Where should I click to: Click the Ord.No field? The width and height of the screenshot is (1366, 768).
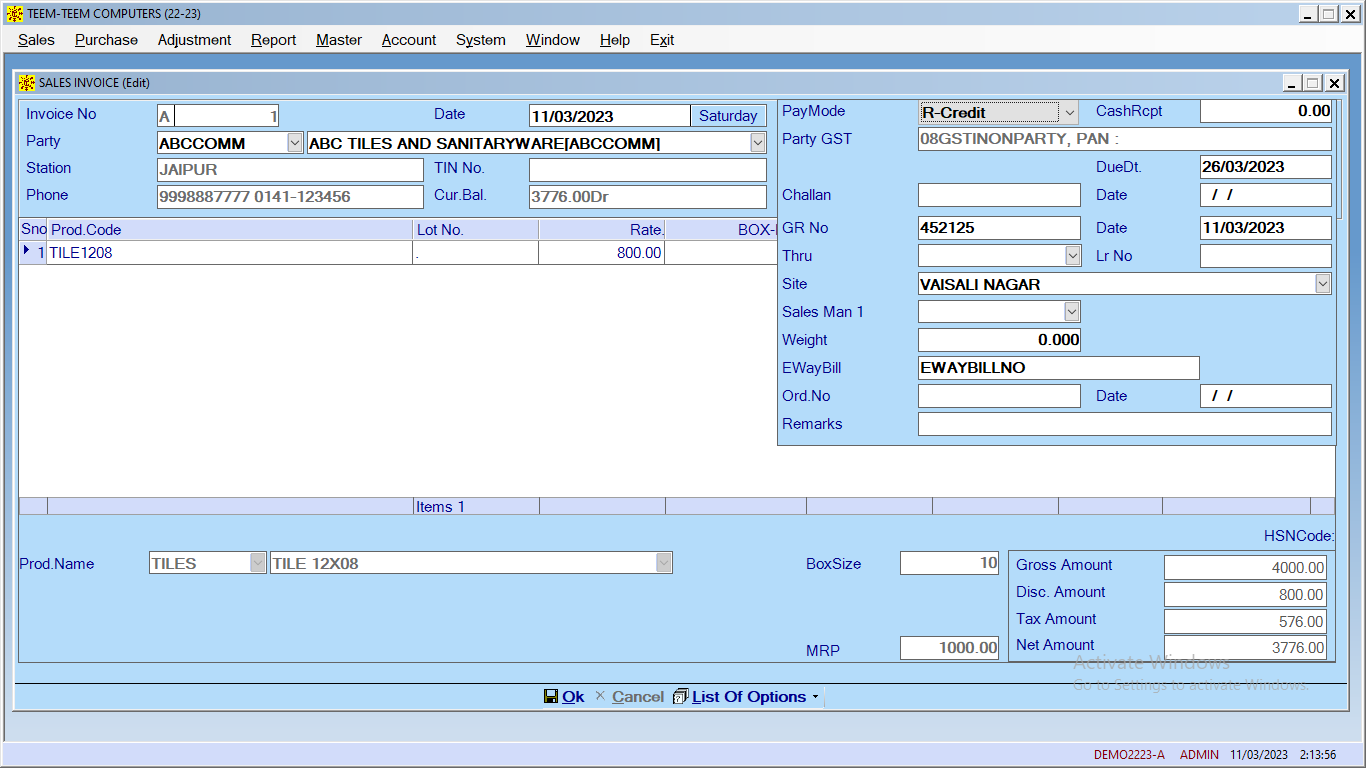coord(999,396)
